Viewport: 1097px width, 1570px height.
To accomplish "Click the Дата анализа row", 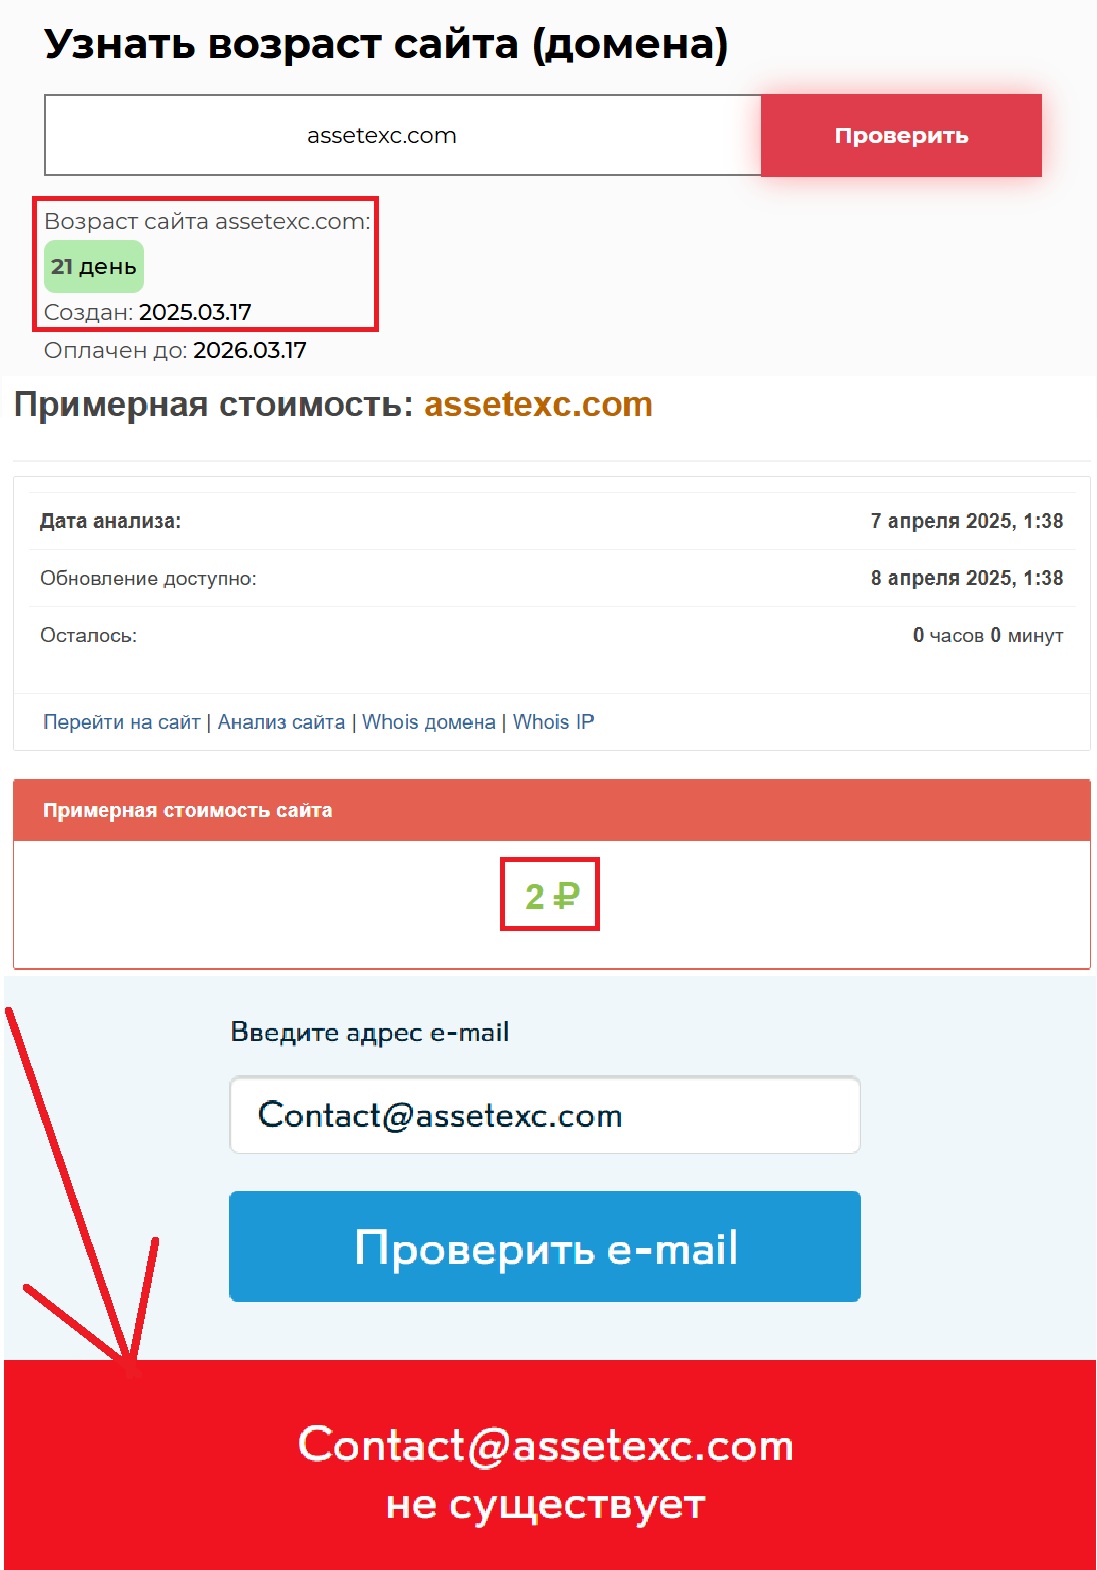I will 551,521.
